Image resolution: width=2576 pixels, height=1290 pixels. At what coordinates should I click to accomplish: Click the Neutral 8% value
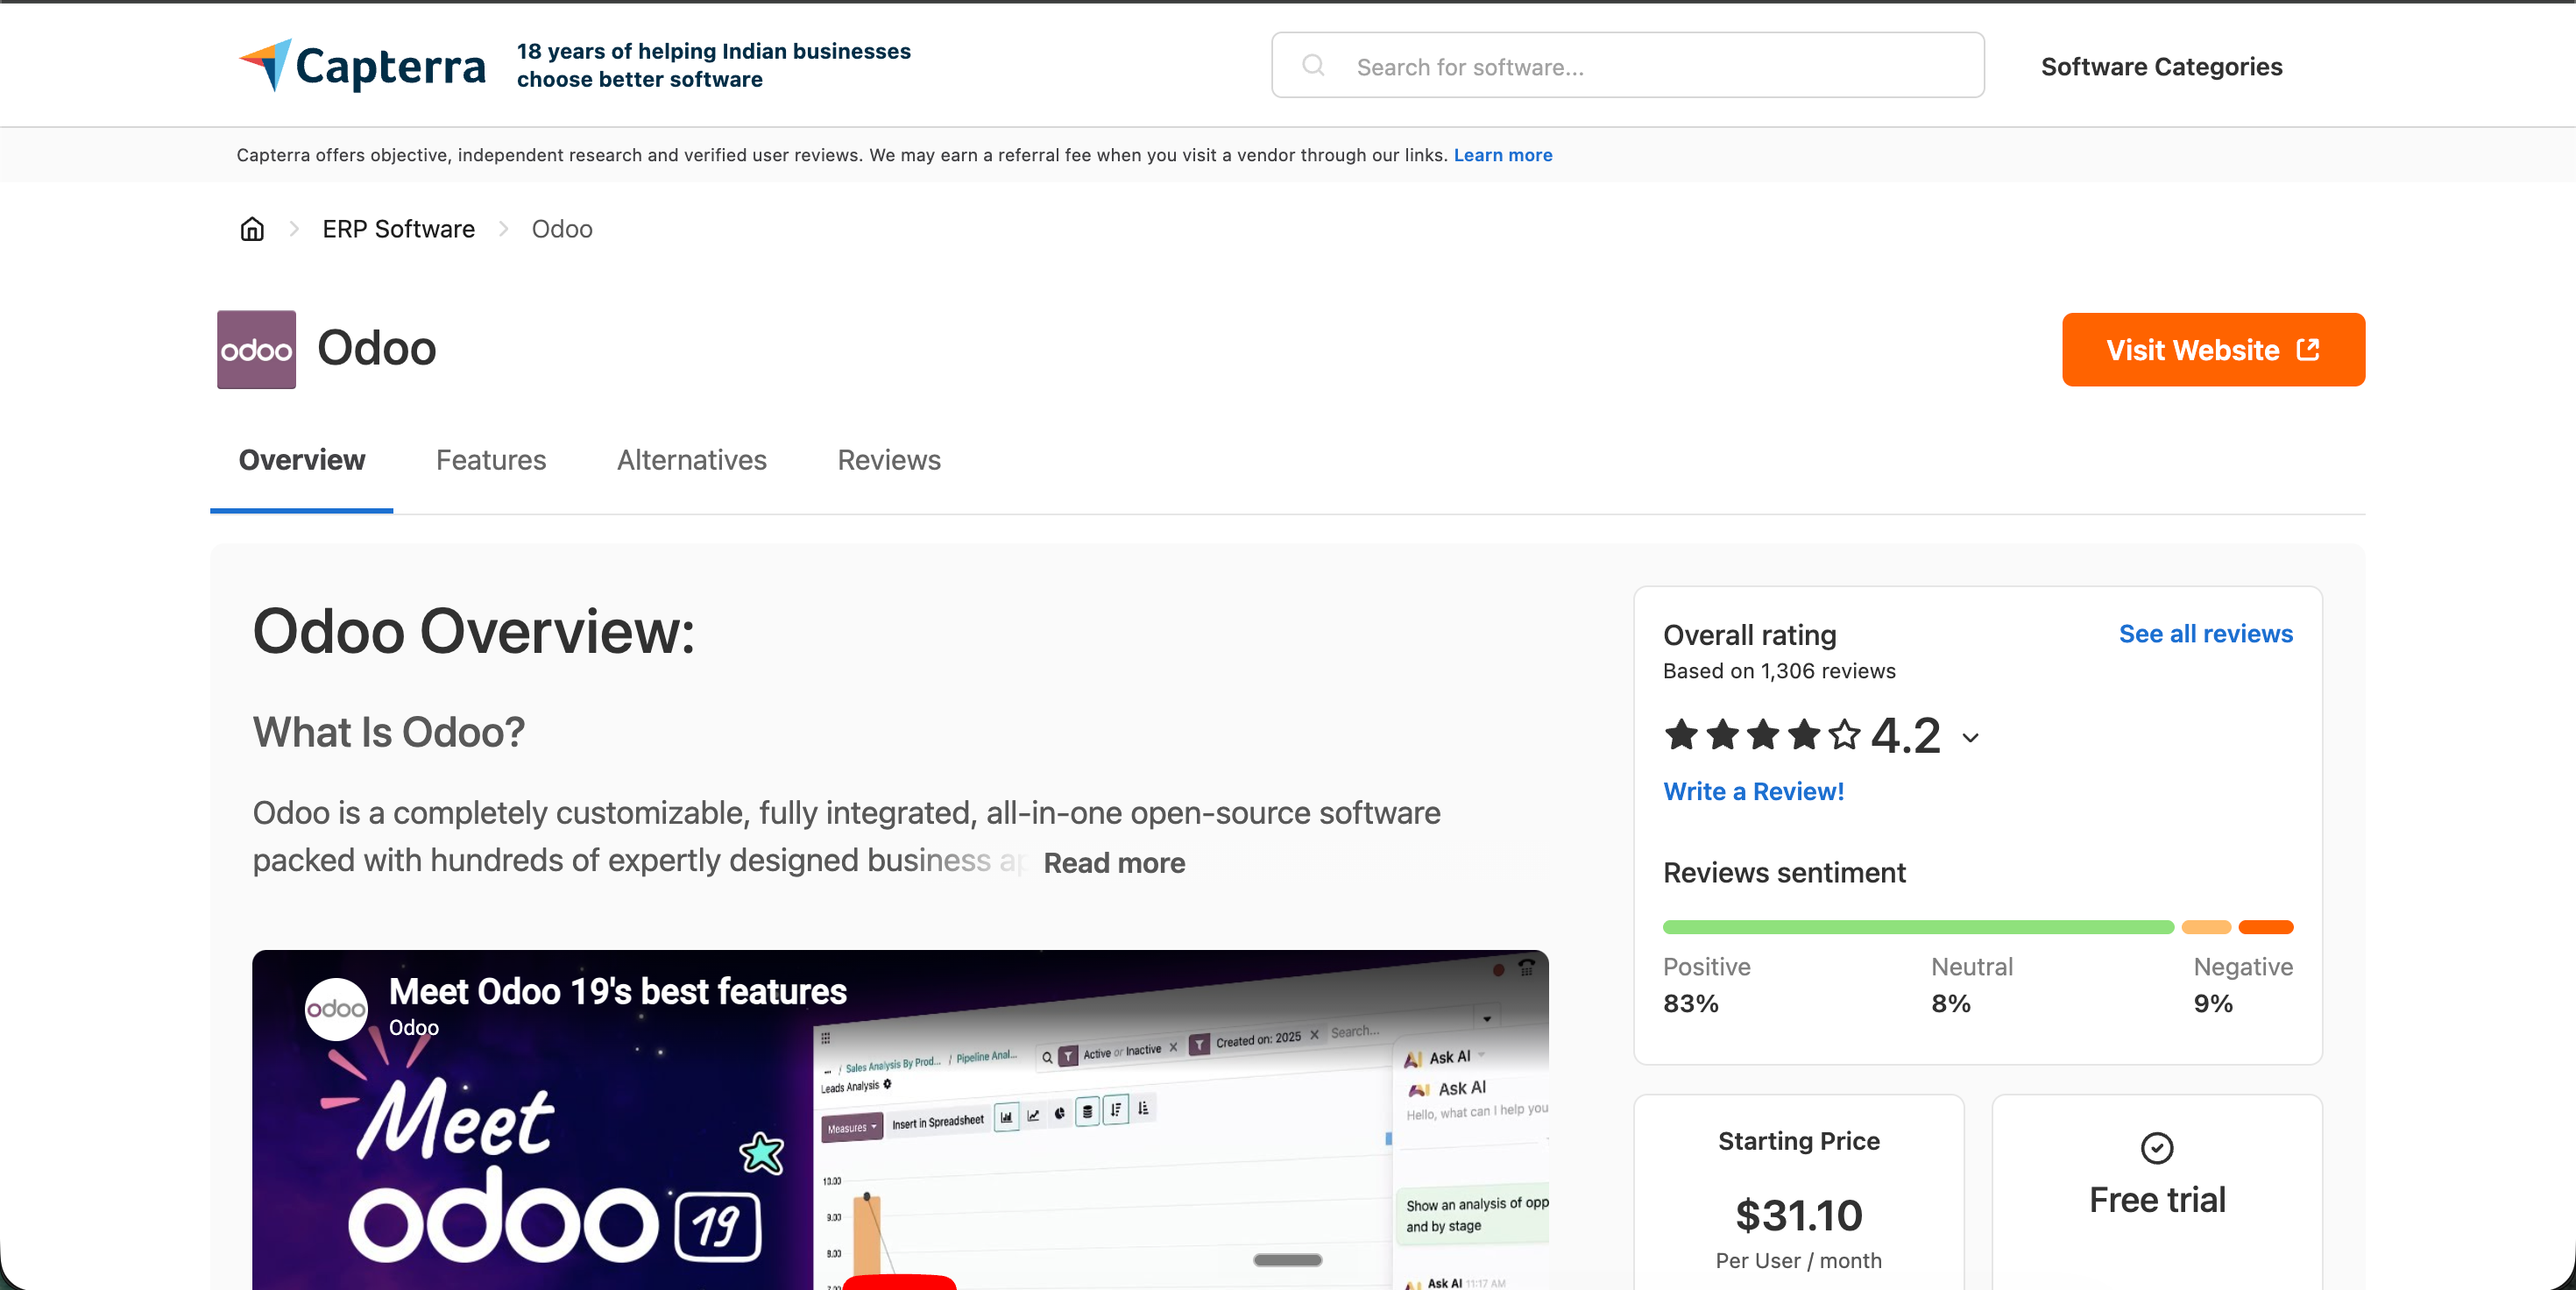point(1950,1003)
